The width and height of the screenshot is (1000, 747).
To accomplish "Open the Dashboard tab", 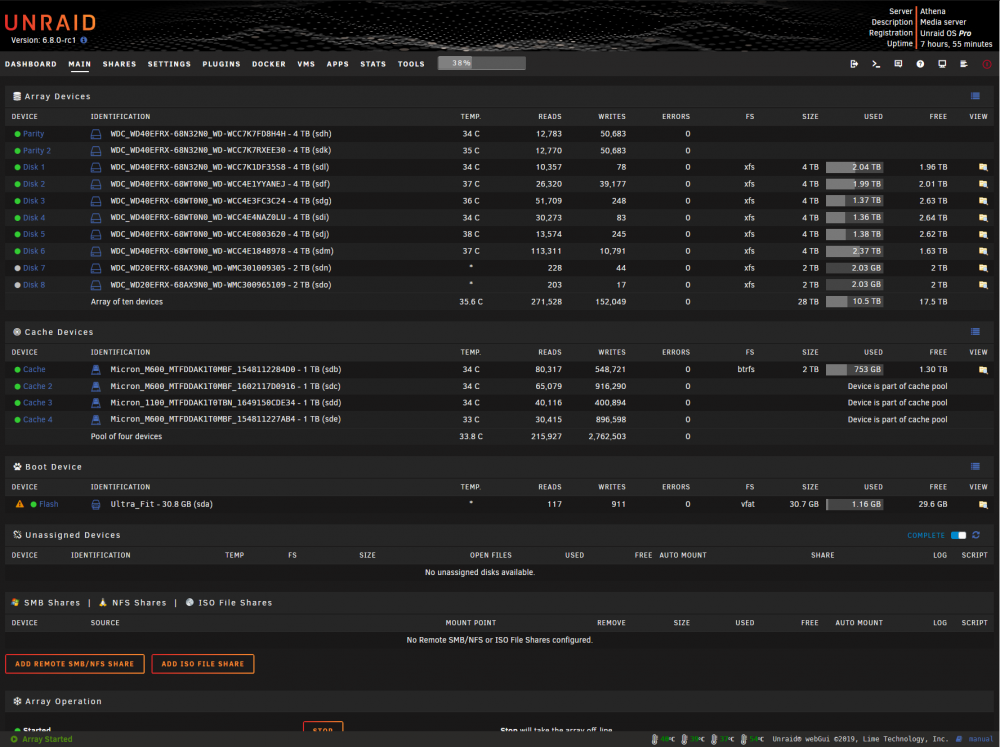I will coord(31,64).
